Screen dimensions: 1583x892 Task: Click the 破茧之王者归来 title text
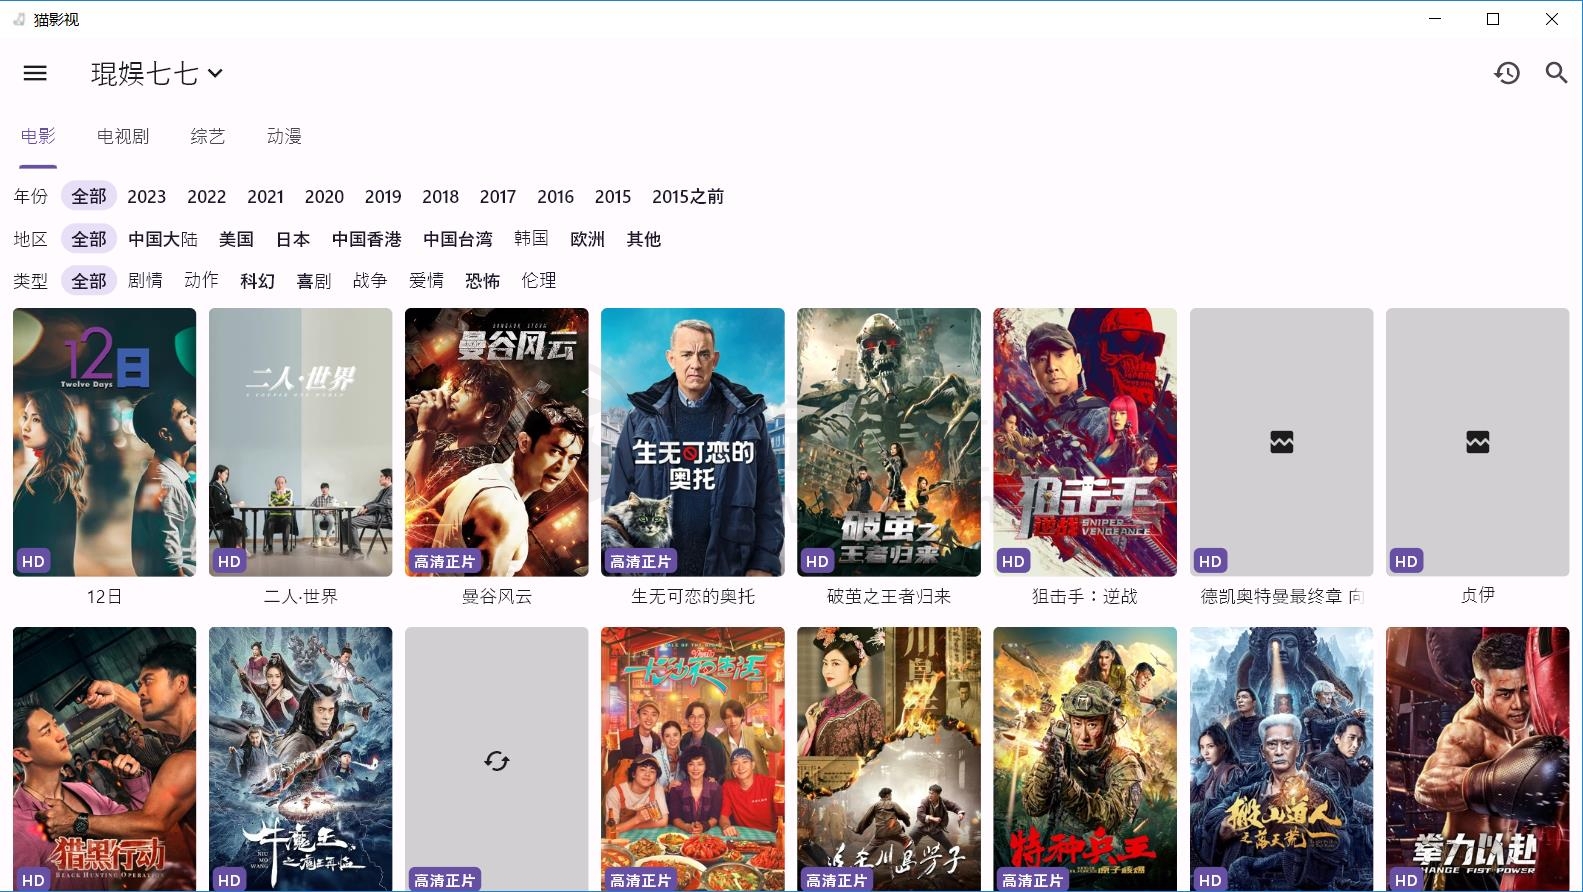(x=889, y=596)
